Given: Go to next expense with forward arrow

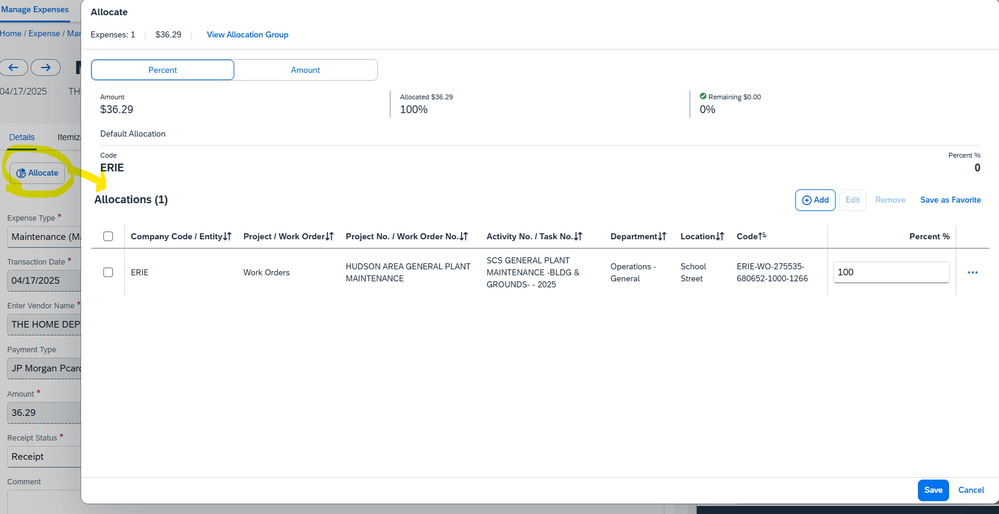Looking at the screenshot, I should coord(45,68).
